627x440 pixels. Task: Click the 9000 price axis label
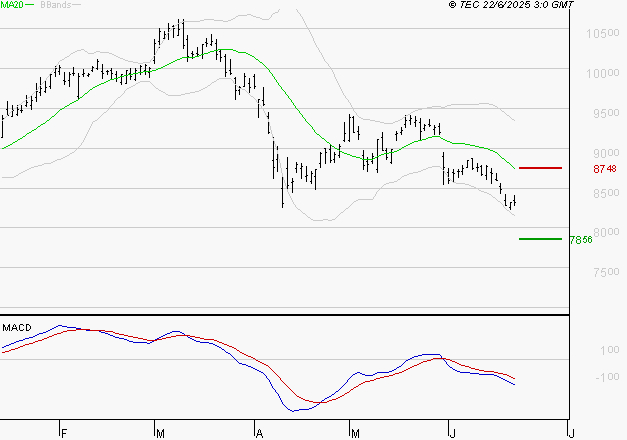606,153
